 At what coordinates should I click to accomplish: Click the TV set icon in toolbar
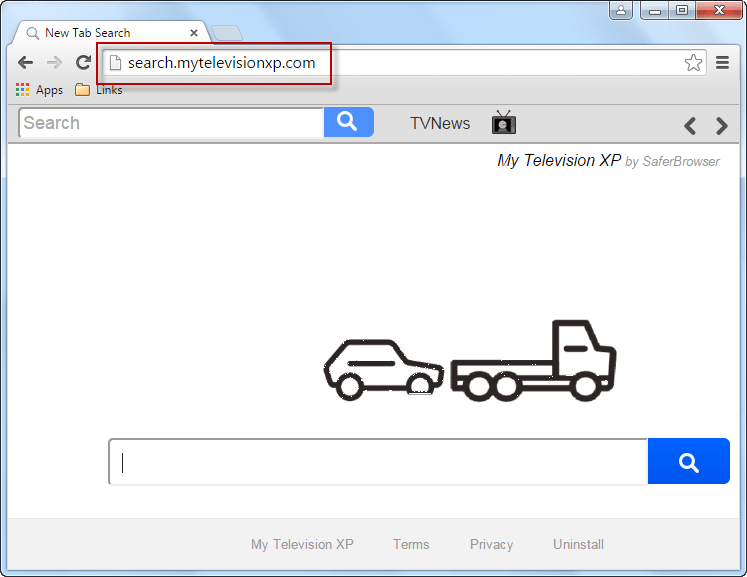tap(504, 122)
